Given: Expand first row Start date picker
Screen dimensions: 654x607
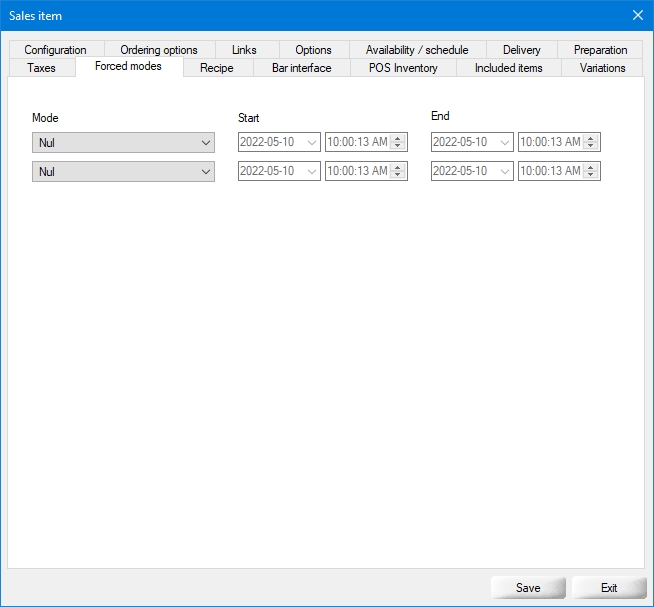Looking at the screenshot, I should pos(311,143).
